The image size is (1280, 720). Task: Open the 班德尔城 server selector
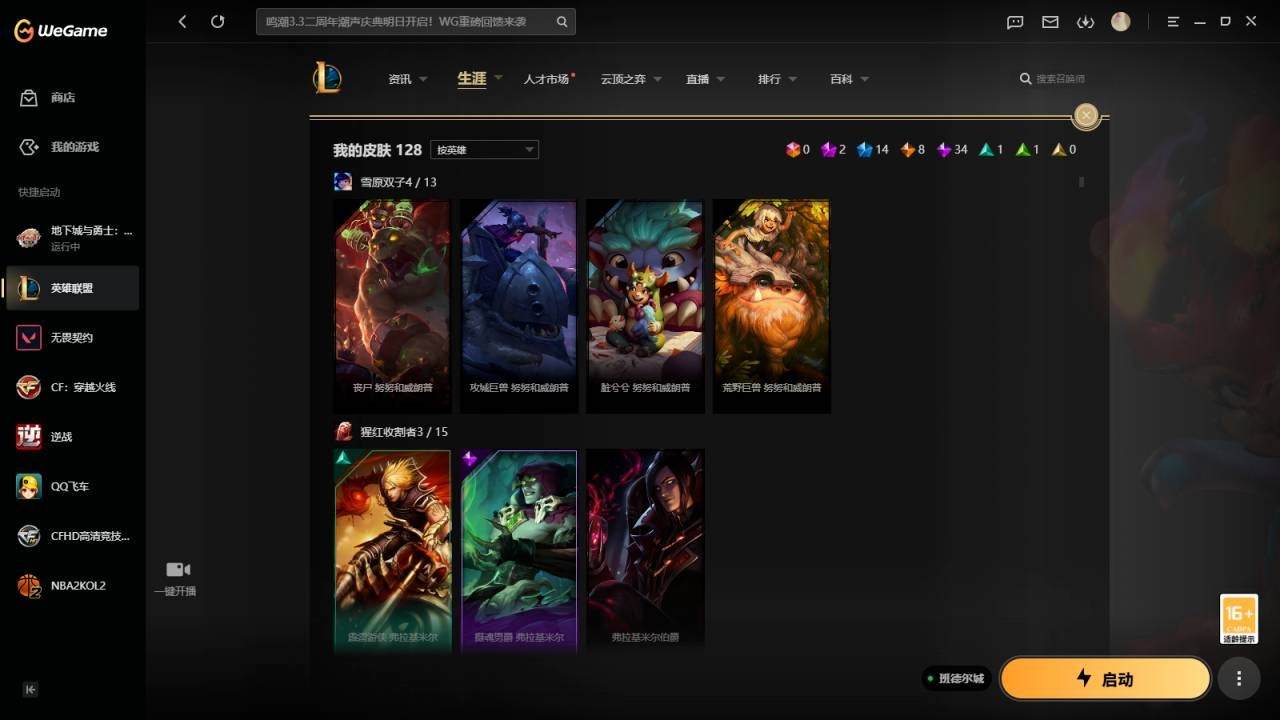pos(957,679)
